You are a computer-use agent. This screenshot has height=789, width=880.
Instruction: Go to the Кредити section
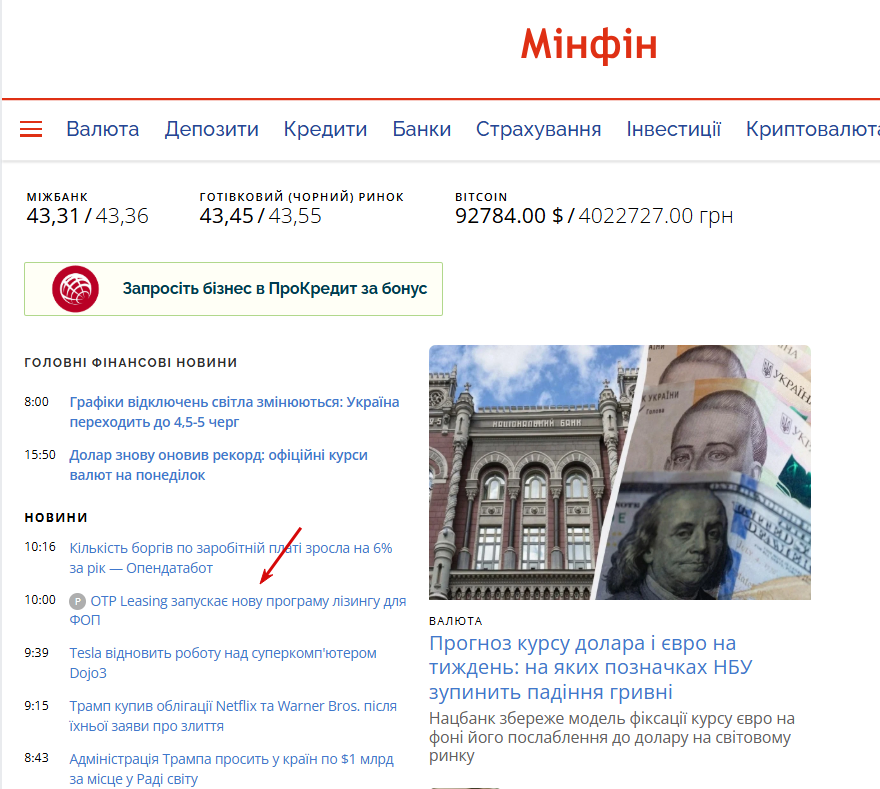tap(326, 129)
